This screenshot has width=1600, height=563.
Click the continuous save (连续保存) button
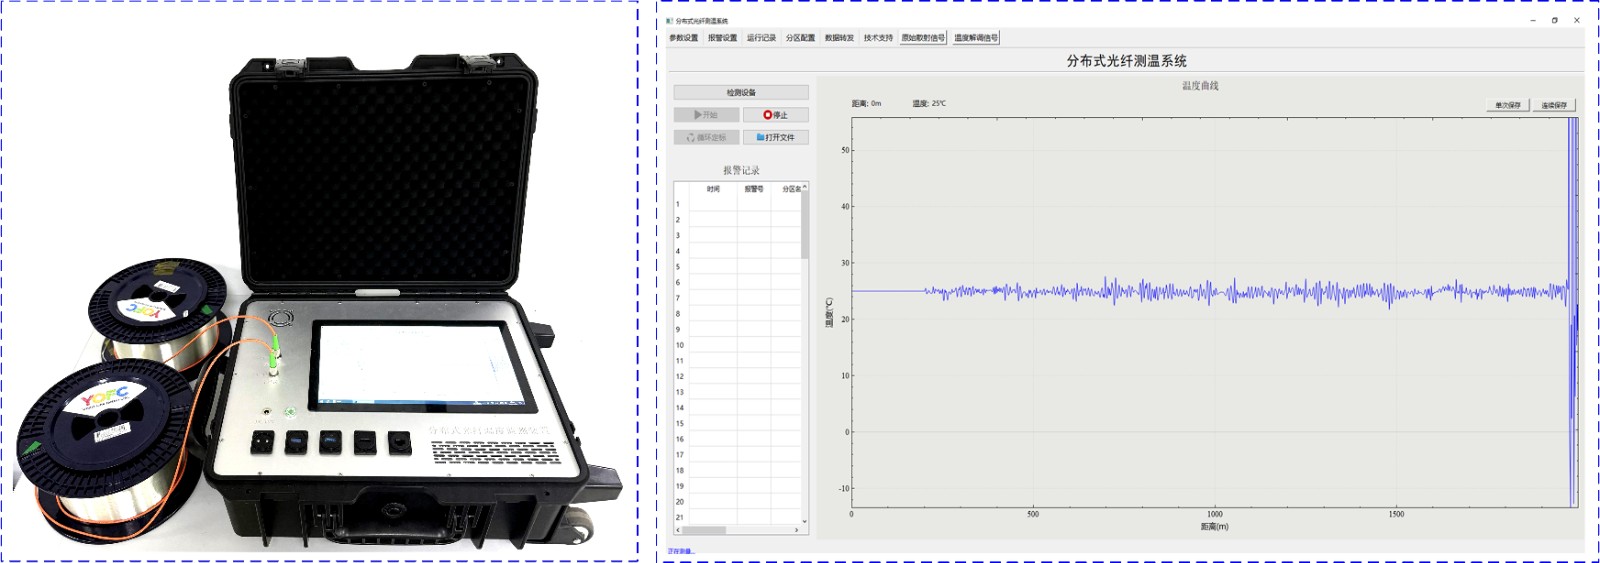click(1554, 105)
